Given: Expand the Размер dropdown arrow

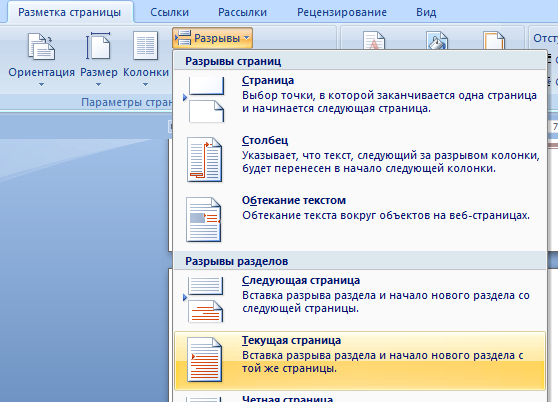Looking at the screenshot, I should (99, 85).
